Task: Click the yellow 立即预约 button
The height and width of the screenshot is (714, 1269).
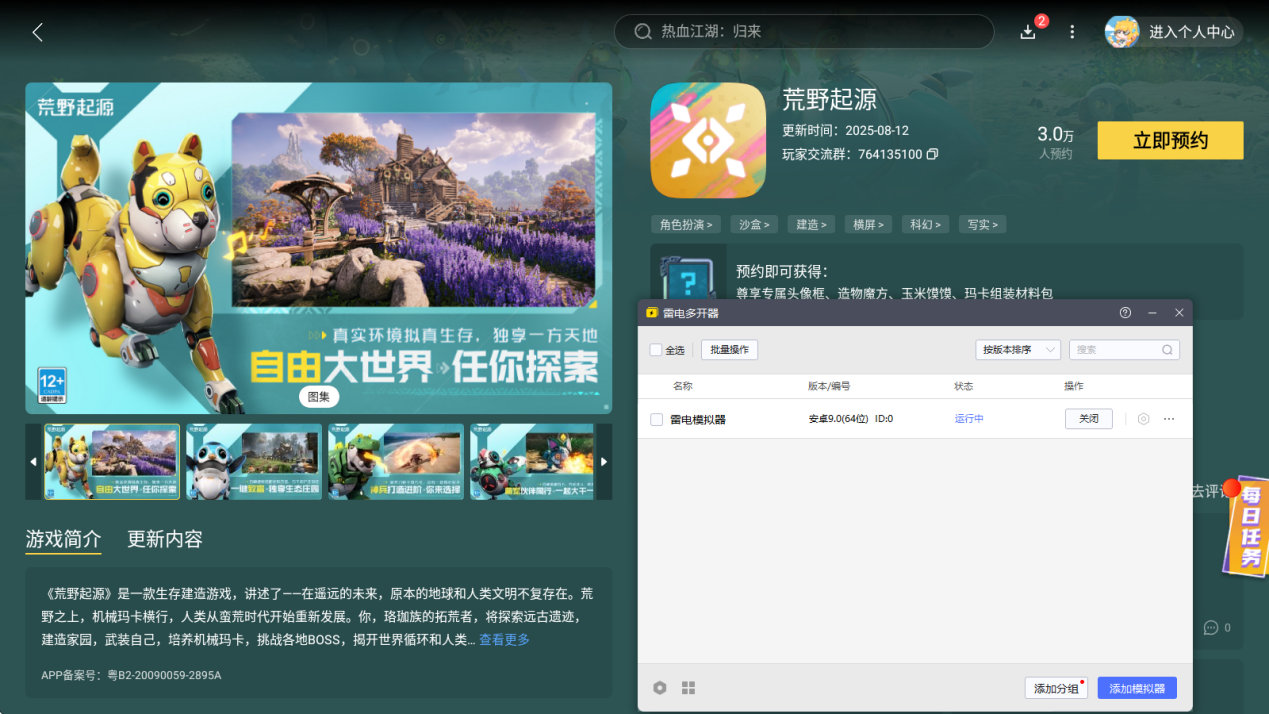Action: tap(1170, 141)
